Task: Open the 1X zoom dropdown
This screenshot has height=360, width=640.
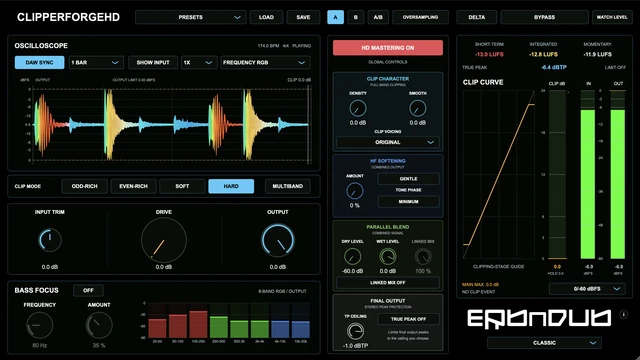Action: coord(198,62)
